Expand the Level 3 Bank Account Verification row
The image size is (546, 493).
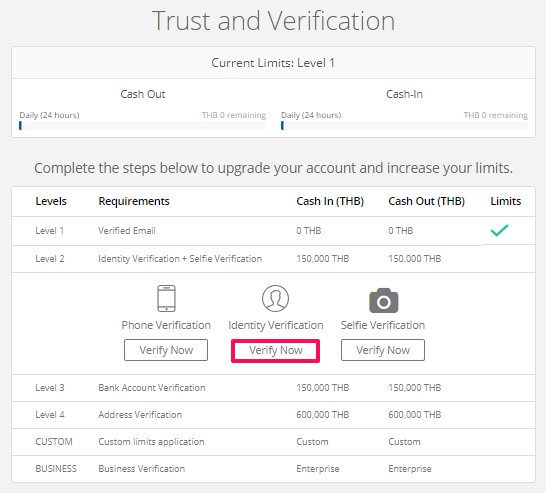click(273, 388)
